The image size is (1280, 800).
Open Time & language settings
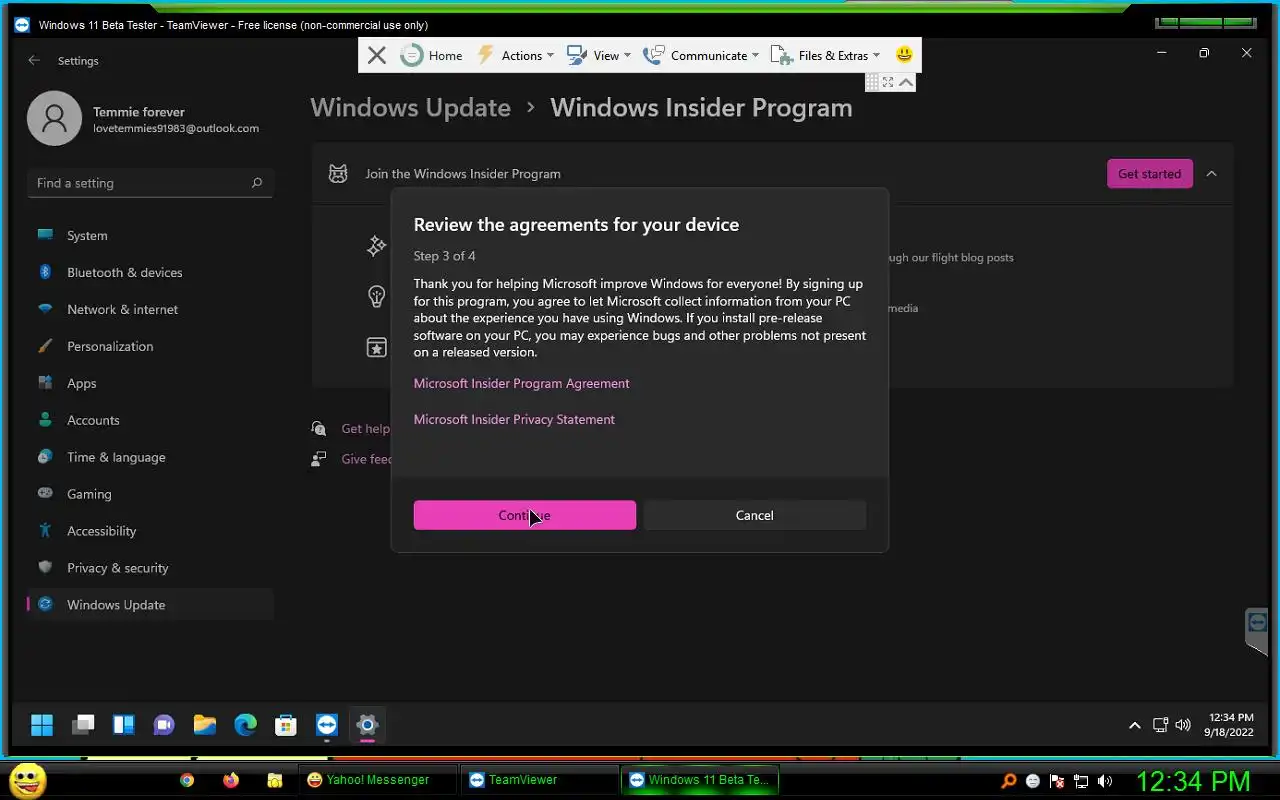click(x=150, y=457)
